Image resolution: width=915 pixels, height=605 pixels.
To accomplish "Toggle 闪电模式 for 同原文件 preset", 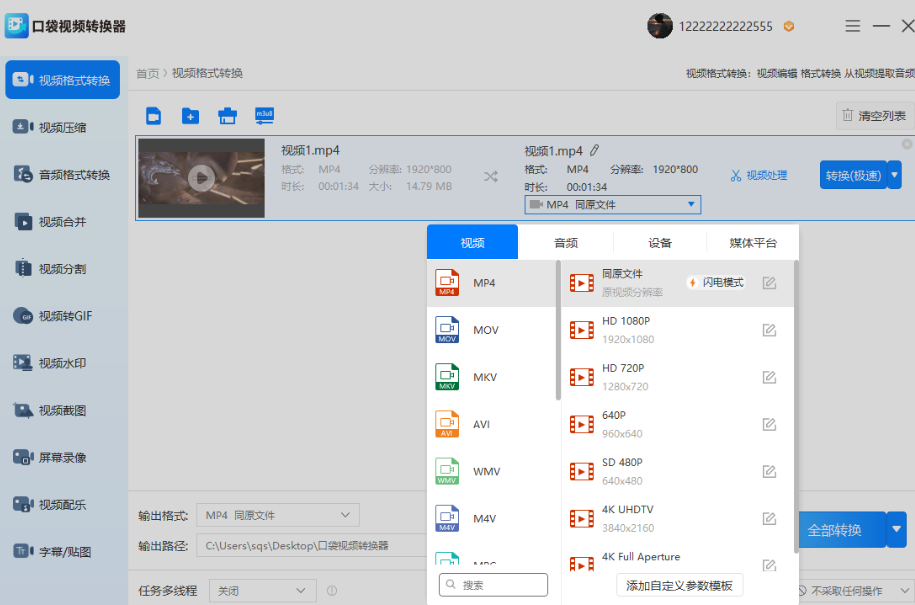I will click(716, 283).
